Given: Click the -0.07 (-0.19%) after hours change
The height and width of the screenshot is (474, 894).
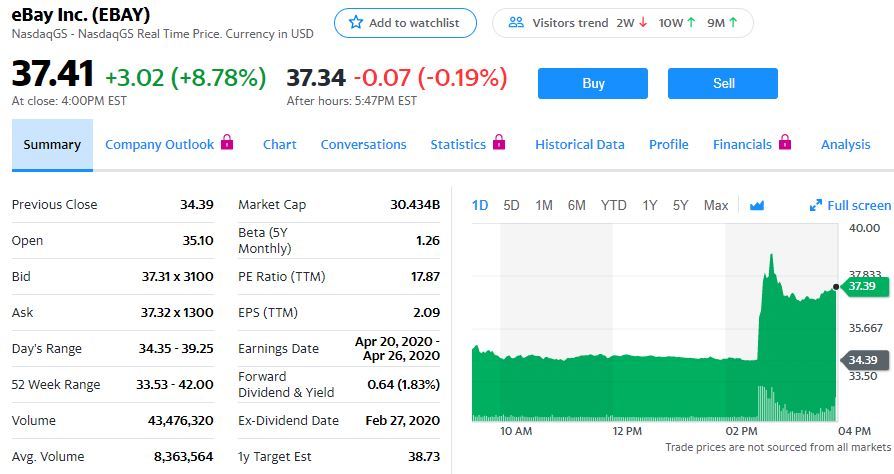Looking at the screenshot, I should [x=430, y=78].
